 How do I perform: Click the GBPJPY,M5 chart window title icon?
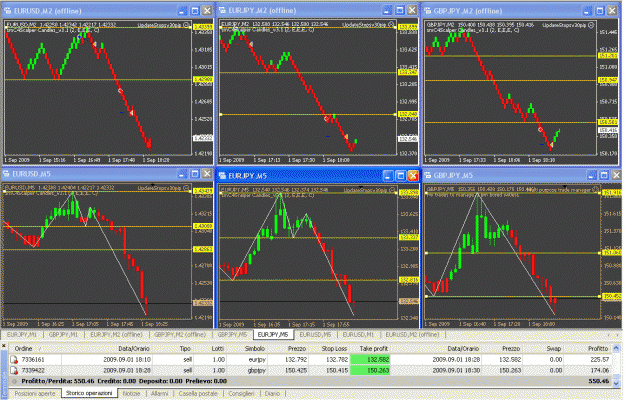coord(428,175)
